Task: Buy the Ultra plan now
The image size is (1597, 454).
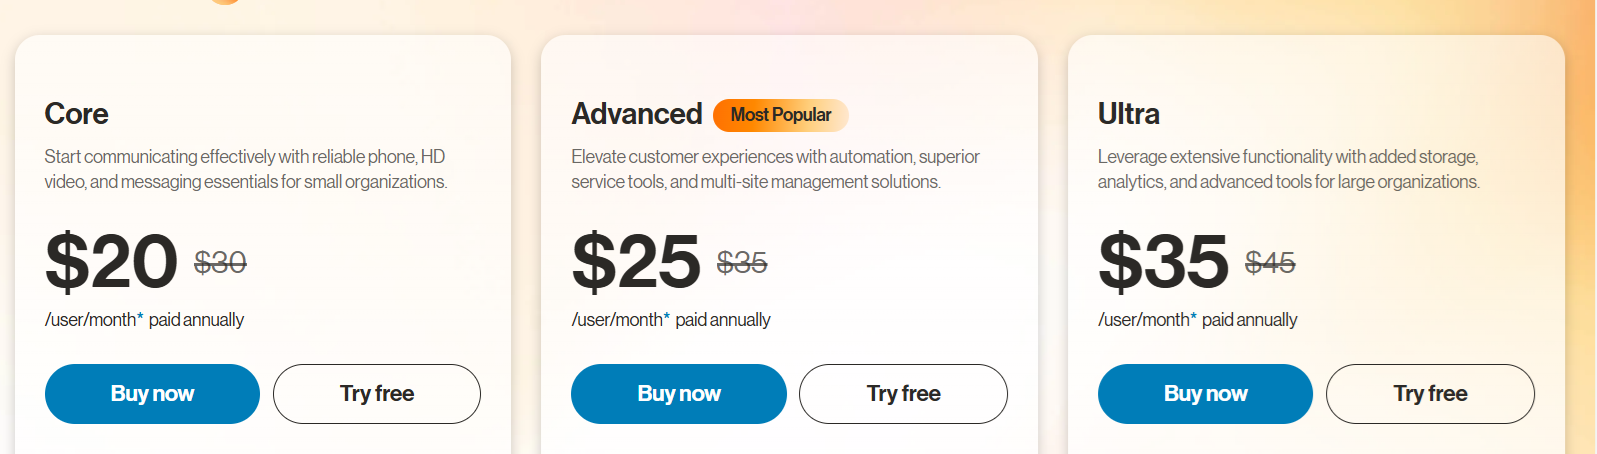Action: [x=1205, y=394]
